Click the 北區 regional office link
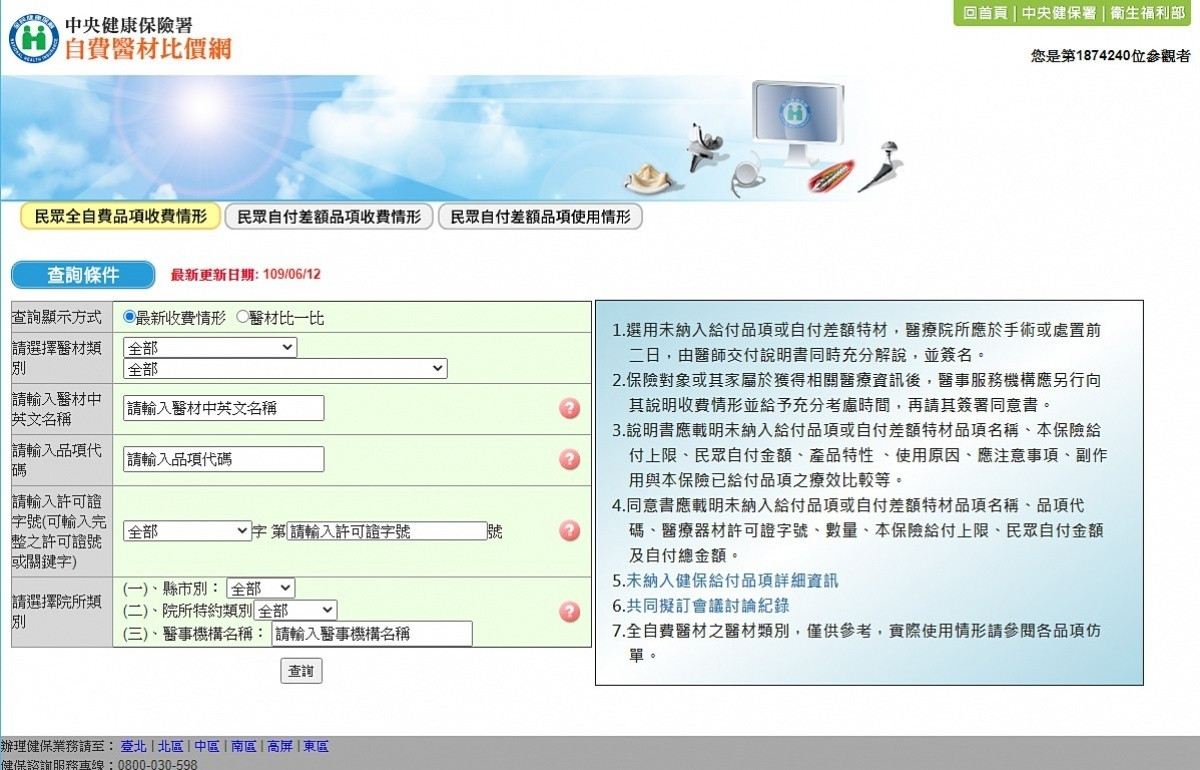Screen dimensions: 1200x770 pos(170,746)
